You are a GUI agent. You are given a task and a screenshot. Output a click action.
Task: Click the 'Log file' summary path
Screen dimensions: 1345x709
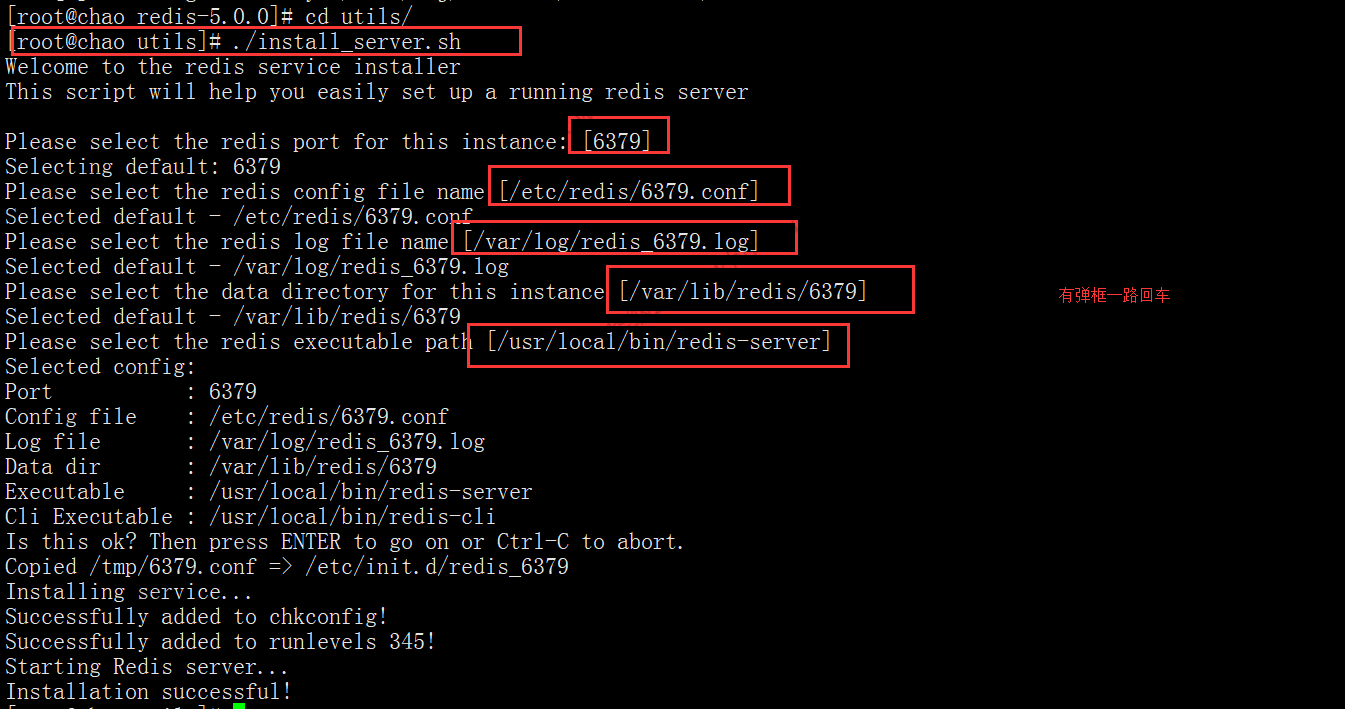tap(347, 441)
